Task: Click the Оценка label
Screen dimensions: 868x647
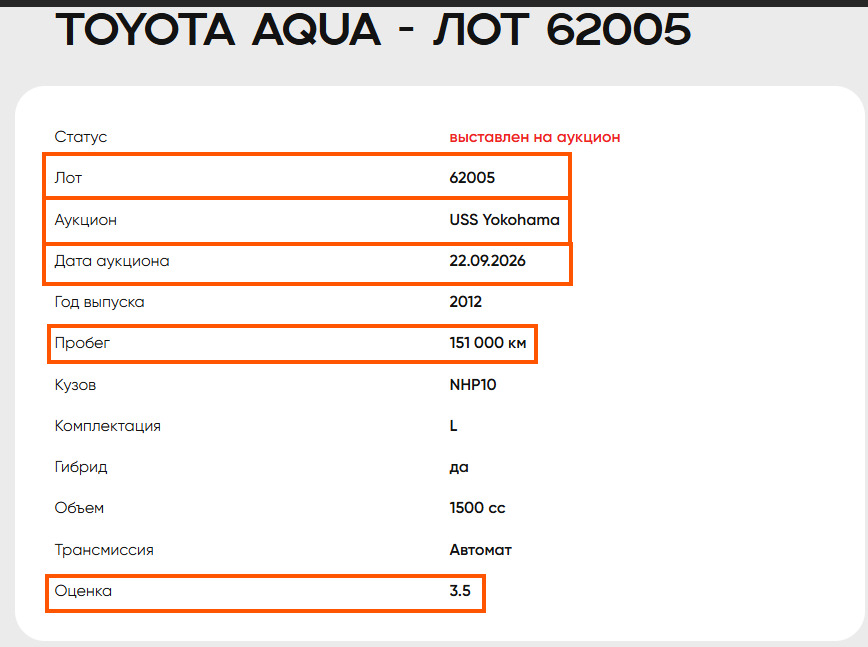Action: (83, 591)
